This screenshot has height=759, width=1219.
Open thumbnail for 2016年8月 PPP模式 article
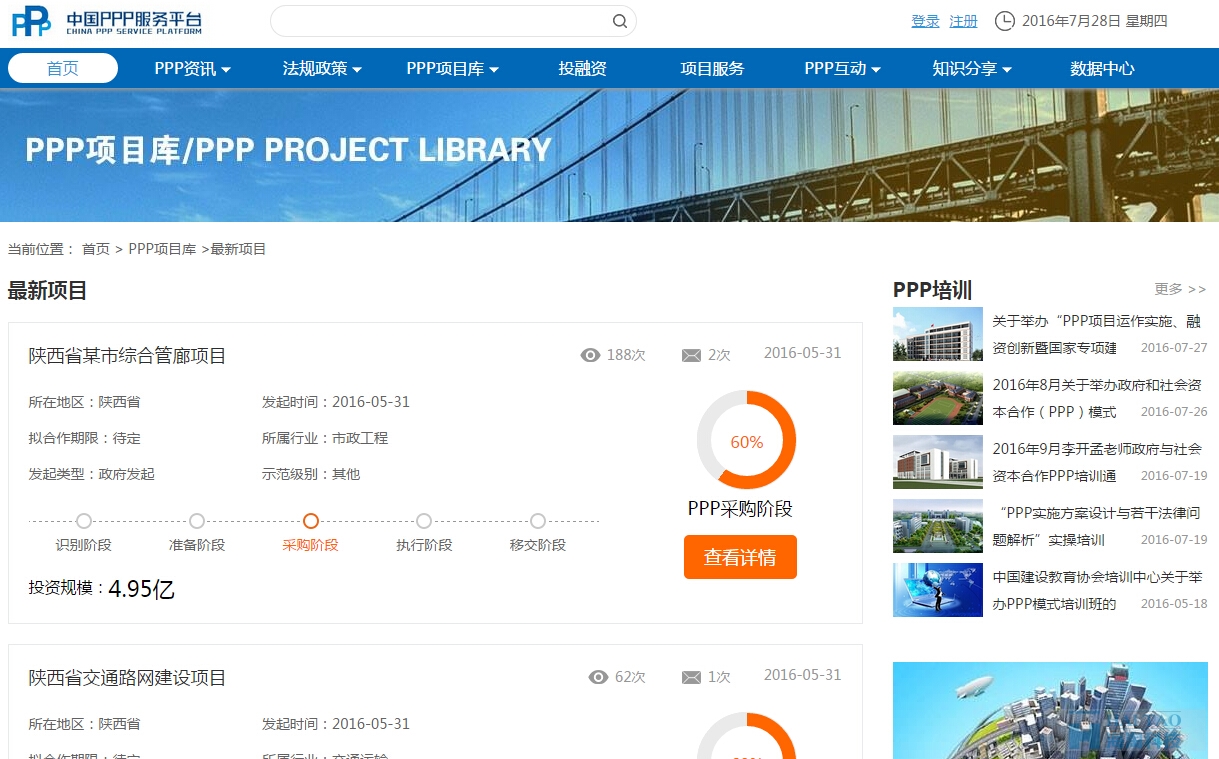[x=938, y=398]
